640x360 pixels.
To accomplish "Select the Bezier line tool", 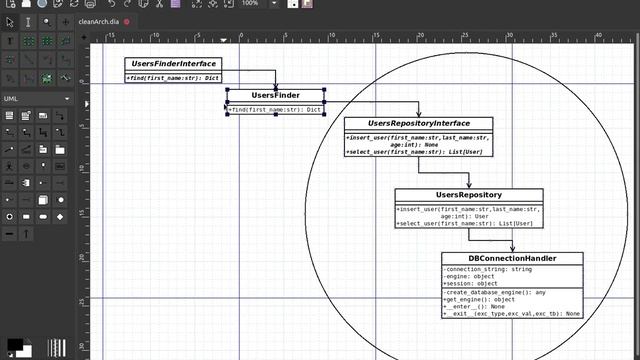I will [x=28, y=78].
